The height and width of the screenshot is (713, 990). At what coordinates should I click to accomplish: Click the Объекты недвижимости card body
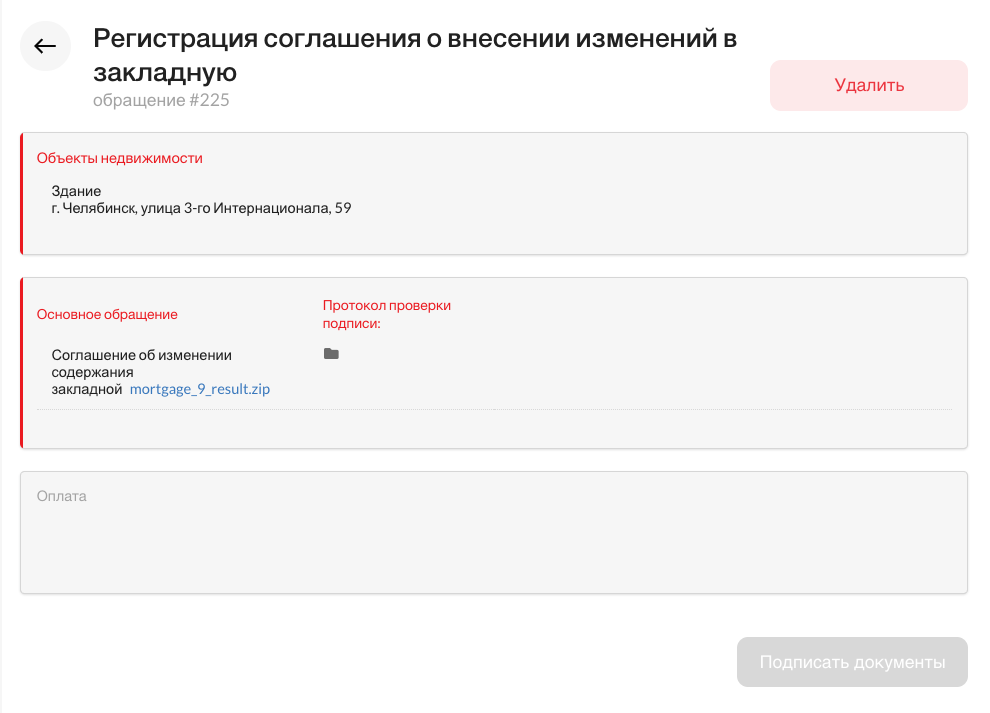click(x=494, y=193)
